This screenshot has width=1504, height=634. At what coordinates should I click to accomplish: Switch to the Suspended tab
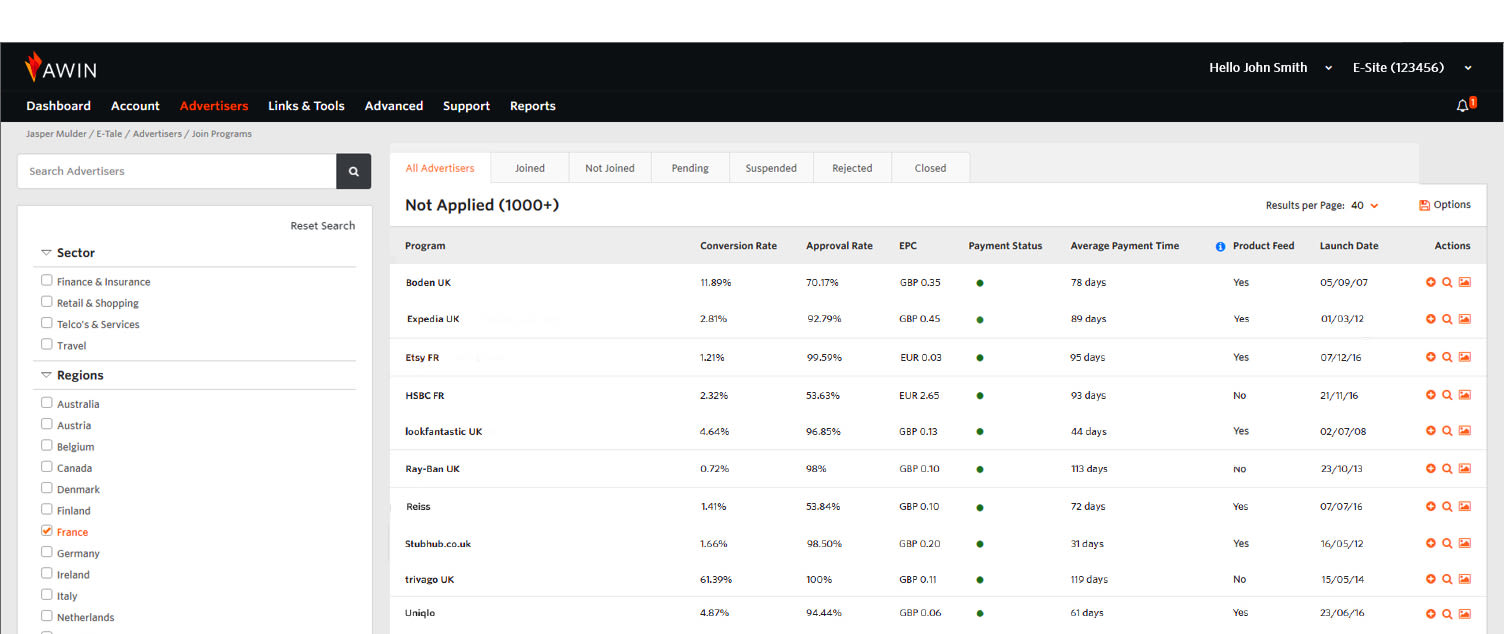click(771, 168)
